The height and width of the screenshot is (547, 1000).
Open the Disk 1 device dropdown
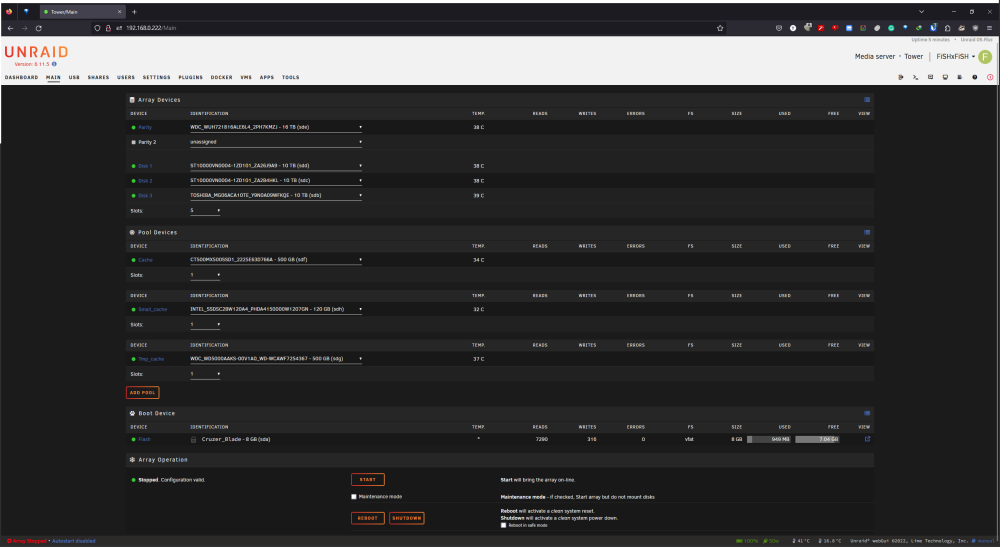[276, 165]
